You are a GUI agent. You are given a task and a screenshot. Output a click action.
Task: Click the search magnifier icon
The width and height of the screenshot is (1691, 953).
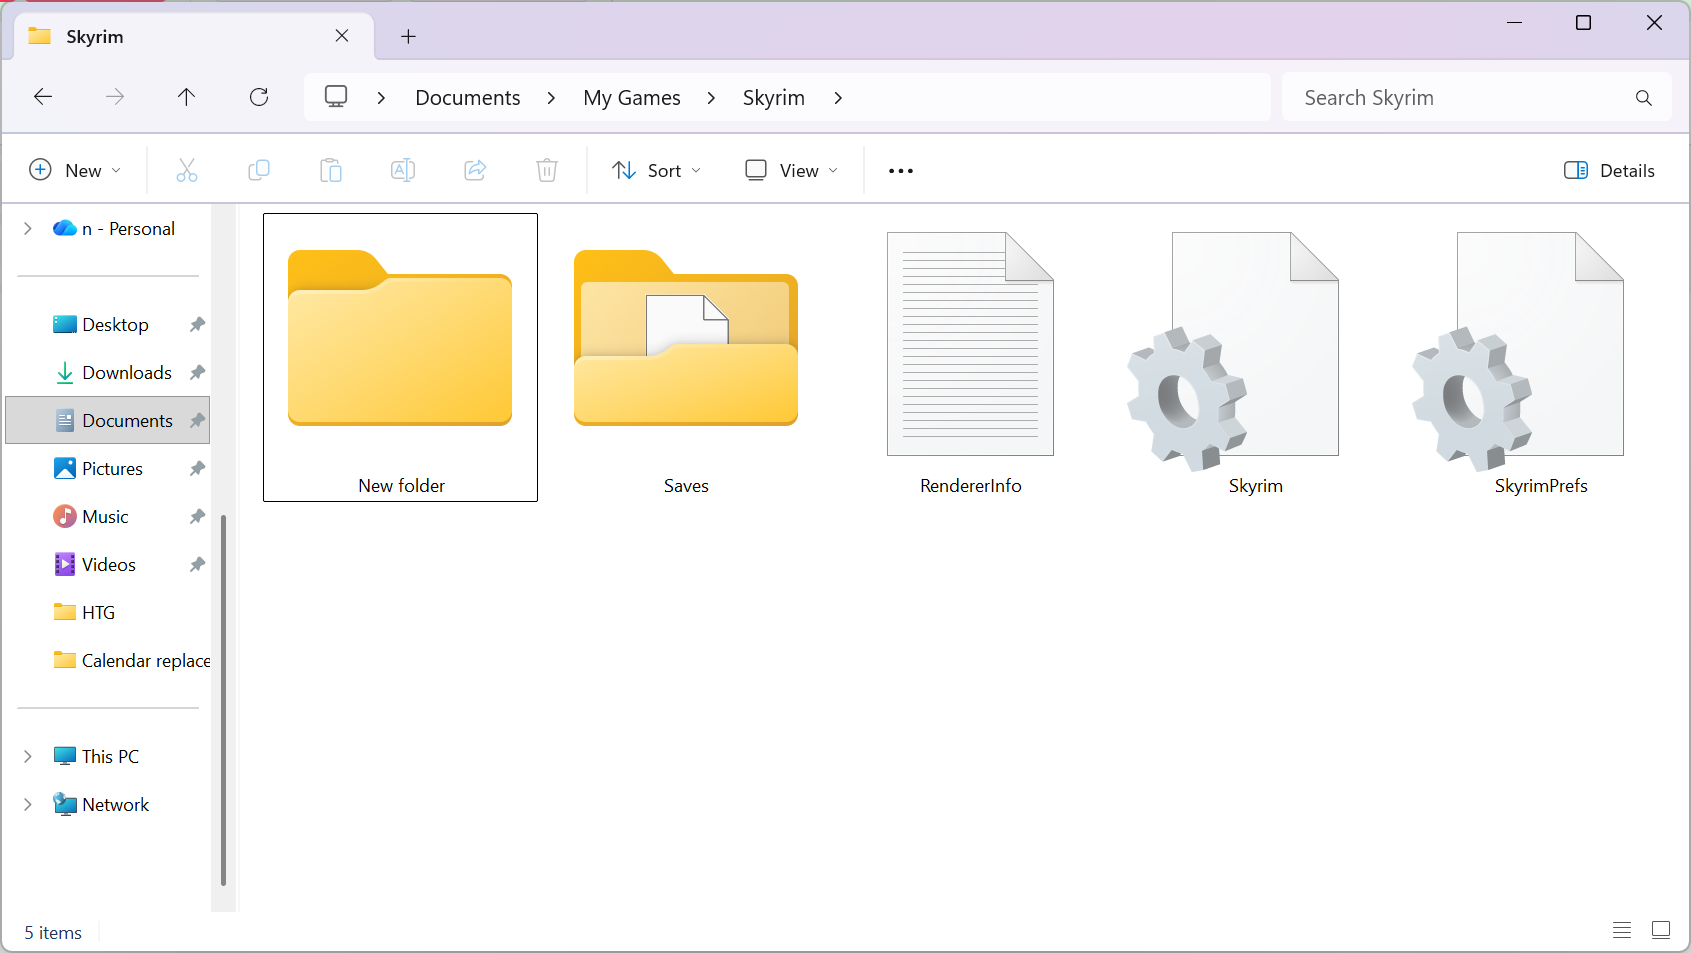(1644, 98)
